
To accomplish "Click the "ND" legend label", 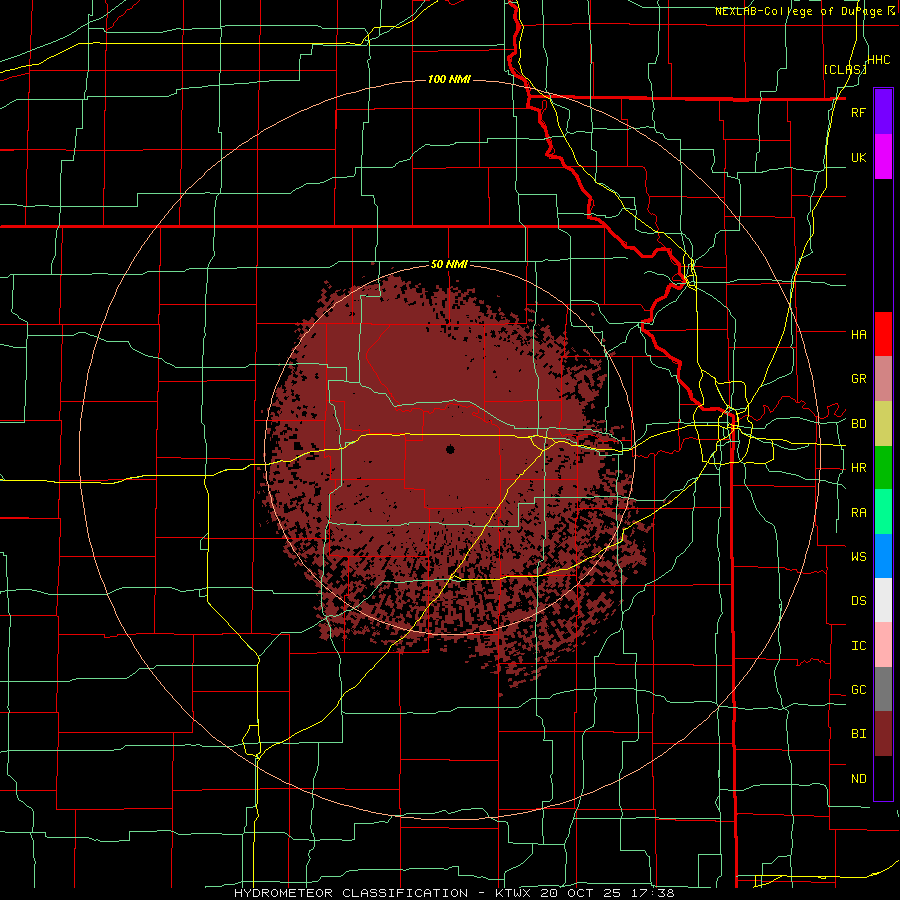I will 858,779.
